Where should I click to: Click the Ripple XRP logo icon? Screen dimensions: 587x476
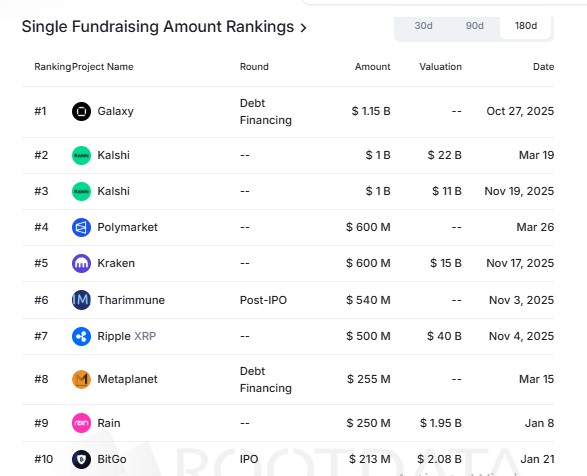pyautogui.click(x=81, y=336)
